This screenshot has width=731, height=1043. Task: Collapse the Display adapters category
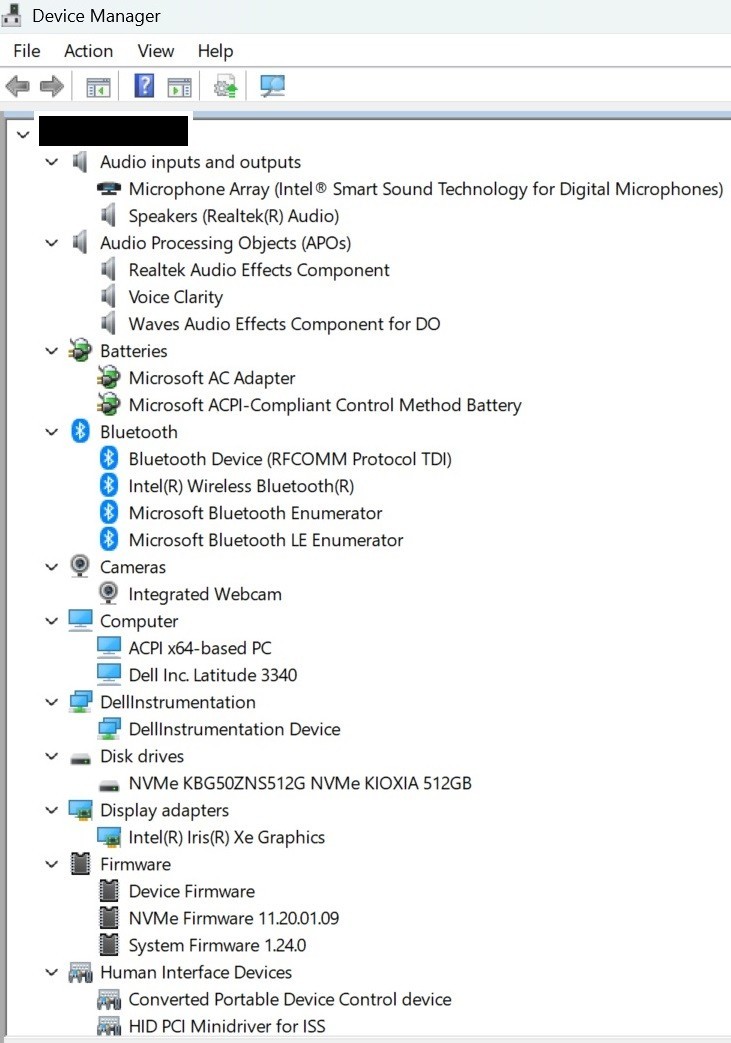(x=52, y=810)
